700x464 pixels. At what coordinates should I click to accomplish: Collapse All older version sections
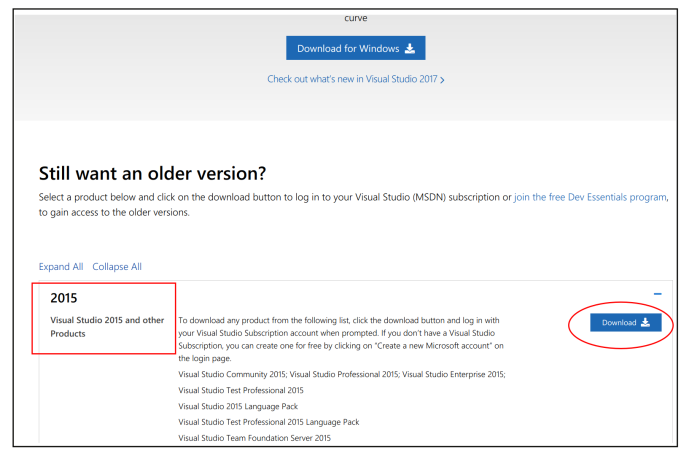pyautogui.click(x=117, y=267)
